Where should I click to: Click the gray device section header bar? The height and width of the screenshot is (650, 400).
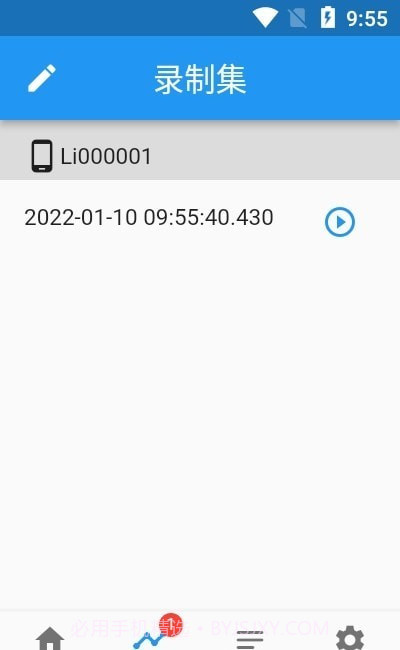[200, 150]
